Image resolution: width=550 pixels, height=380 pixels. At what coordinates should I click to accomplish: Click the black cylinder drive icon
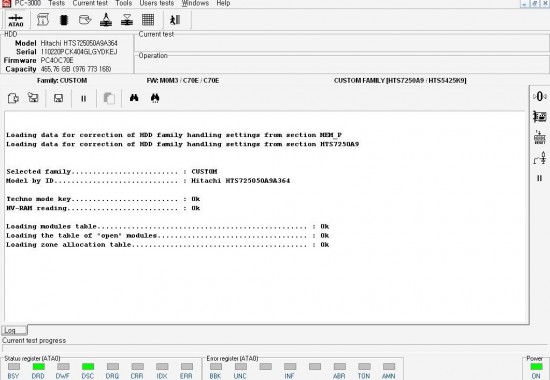click(x=63, y=20)
